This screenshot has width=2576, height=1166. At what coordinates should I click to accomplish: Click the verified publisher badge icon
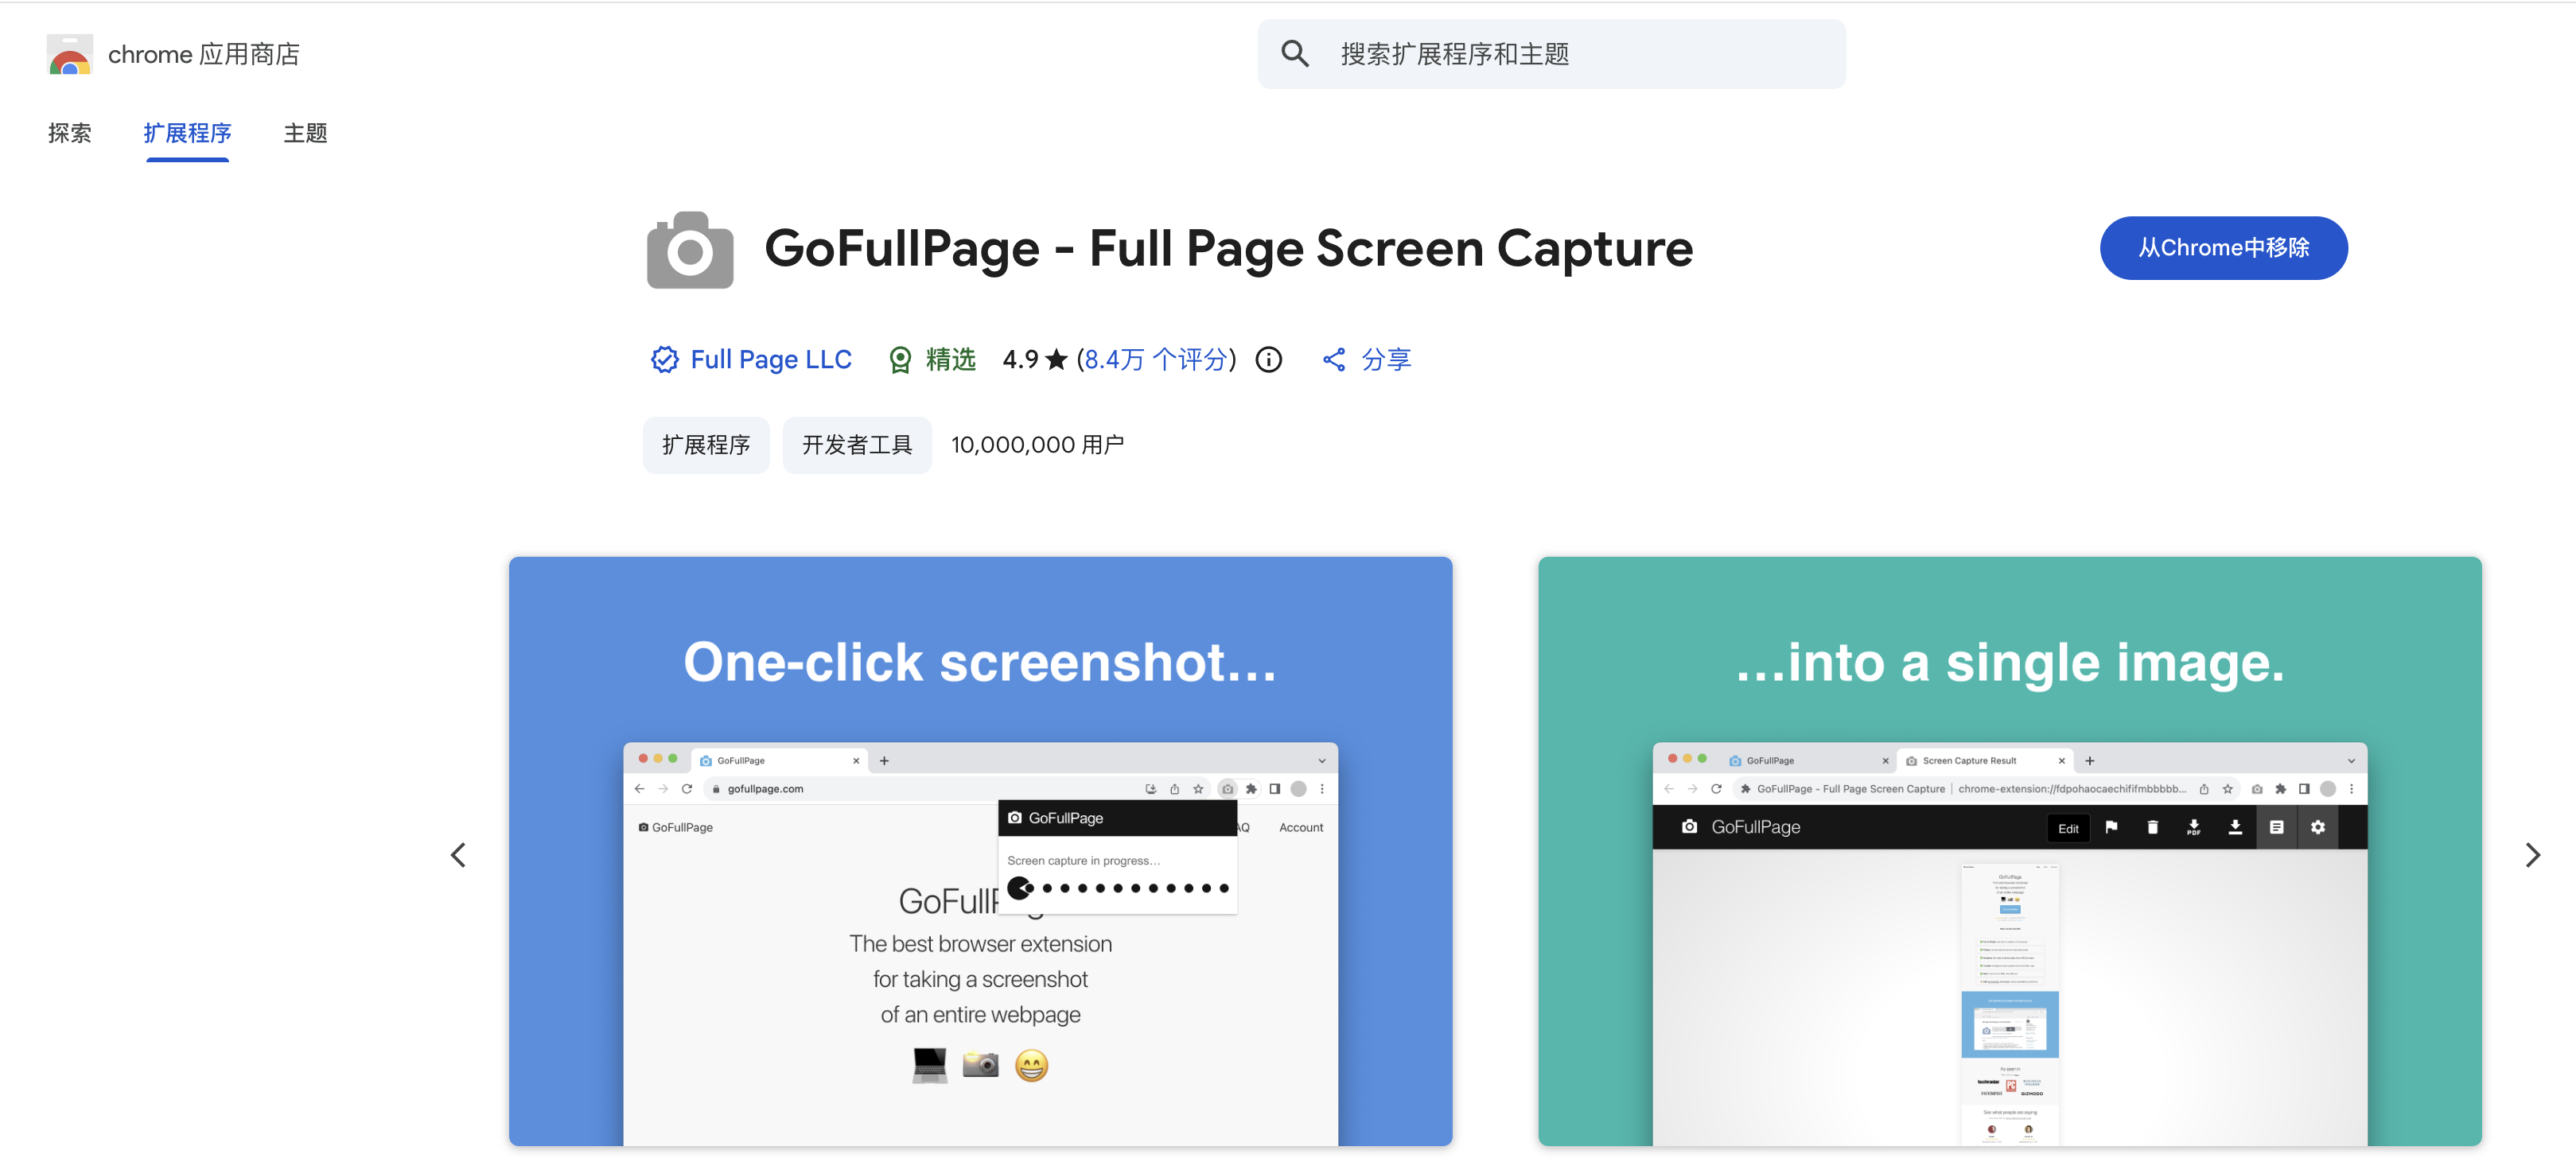[664, 360]
